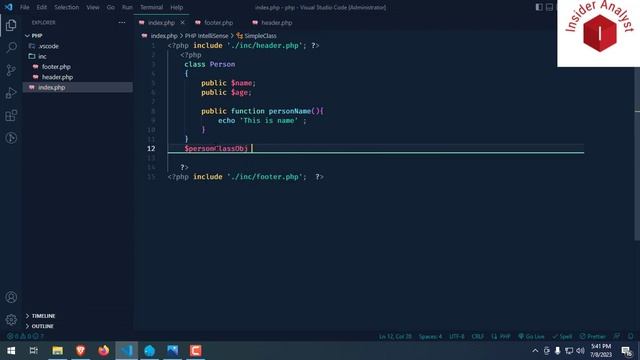
Task: Show hidden system tray icons
Action: 535,351
